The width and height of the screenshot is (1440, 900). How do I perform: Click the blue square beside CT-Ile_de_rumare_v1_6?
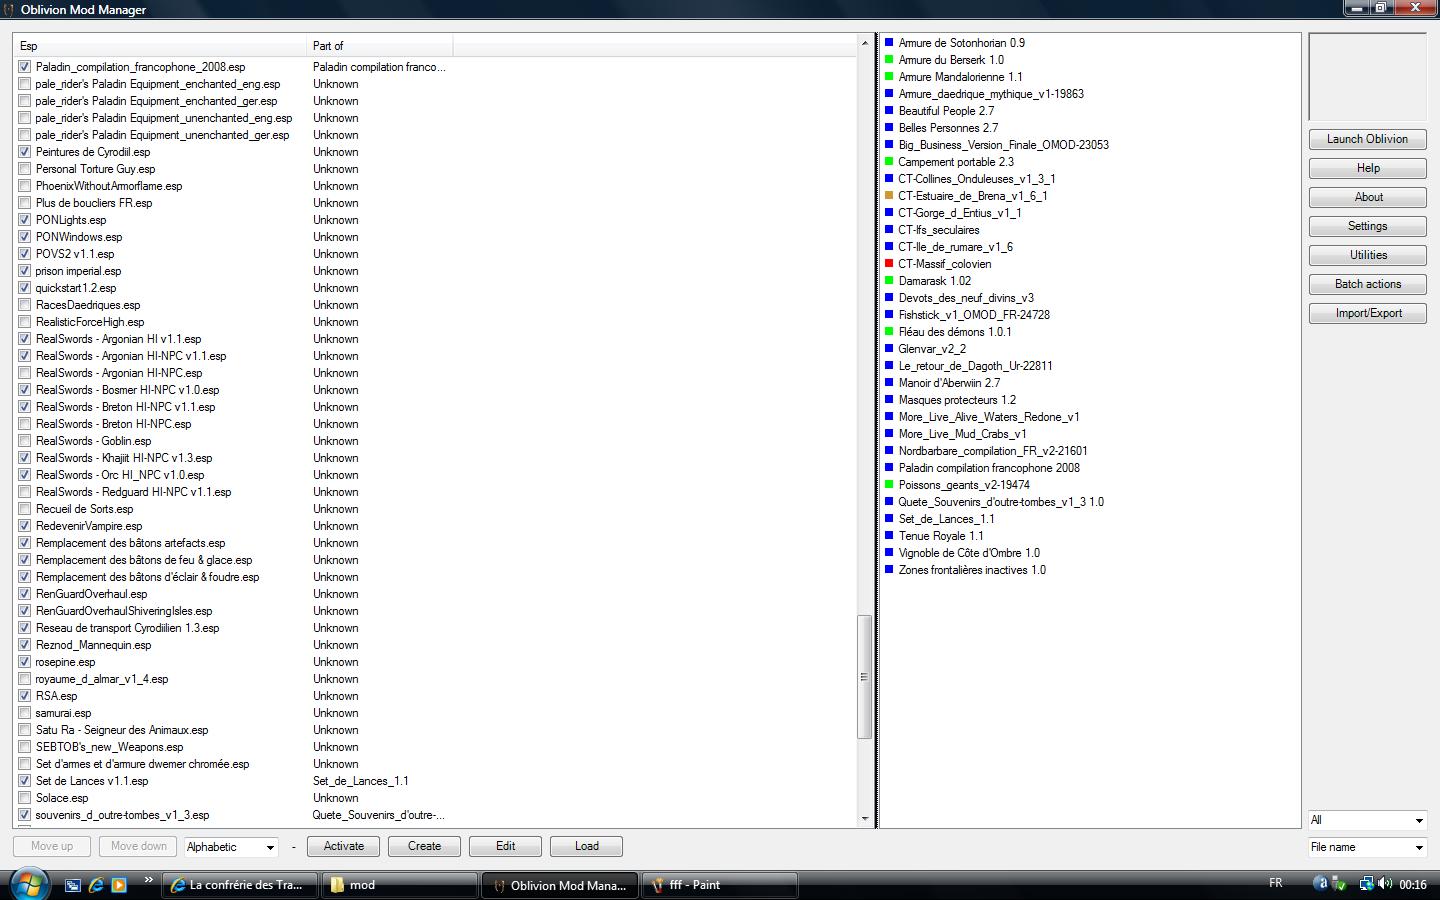[889, 247]
